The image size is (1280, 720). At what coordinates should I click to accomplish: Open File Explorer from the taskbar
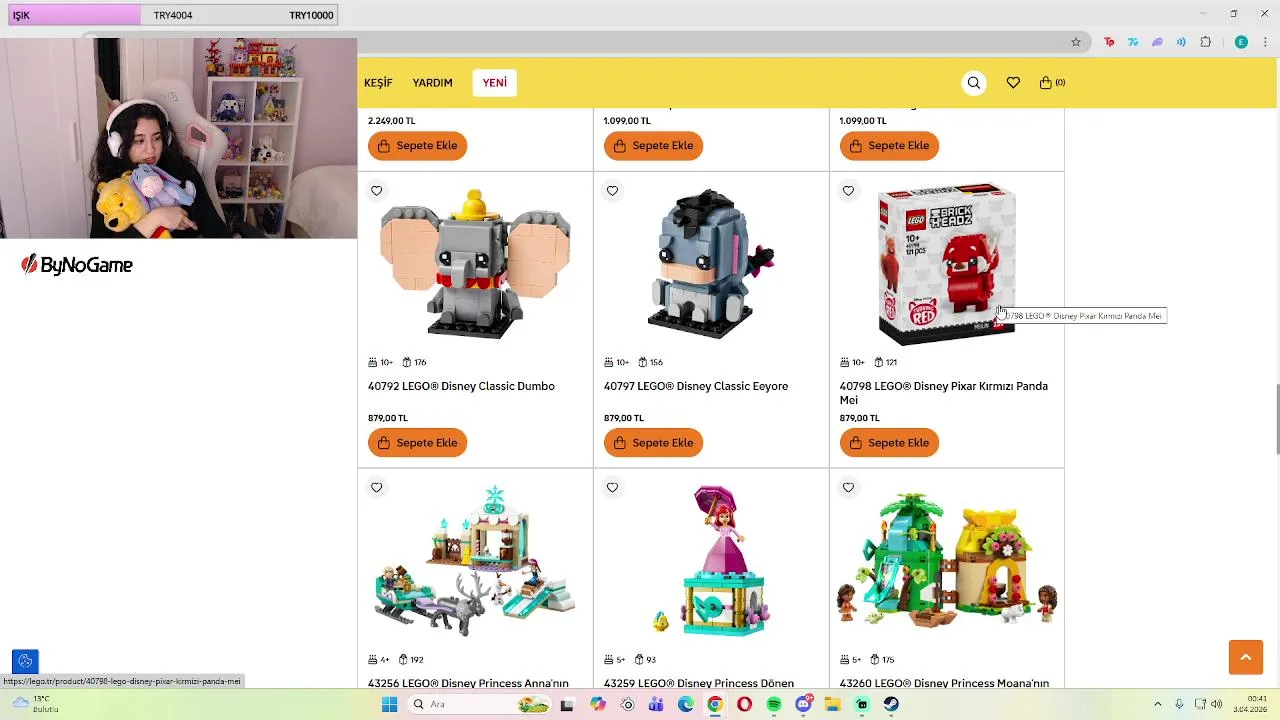point(832,704)
